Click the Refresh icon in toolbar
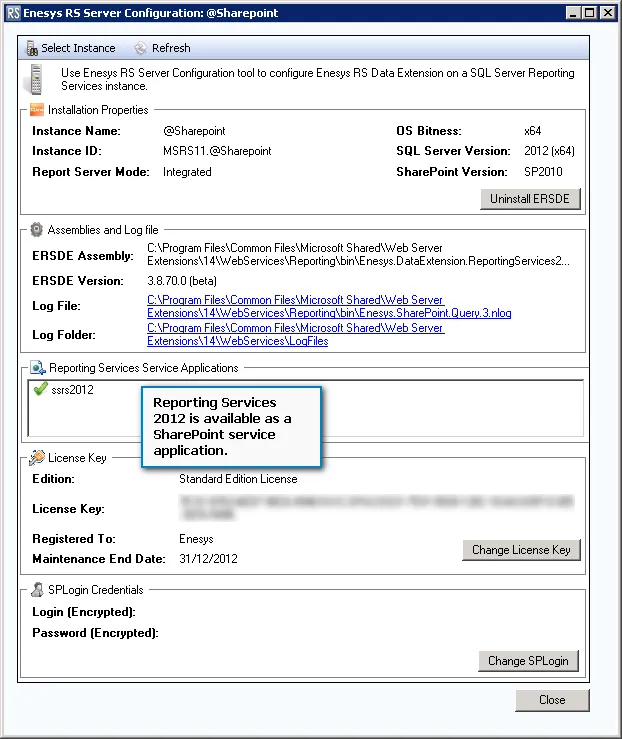The height and width of the screenshot is (739, 622). click(140, 48)
